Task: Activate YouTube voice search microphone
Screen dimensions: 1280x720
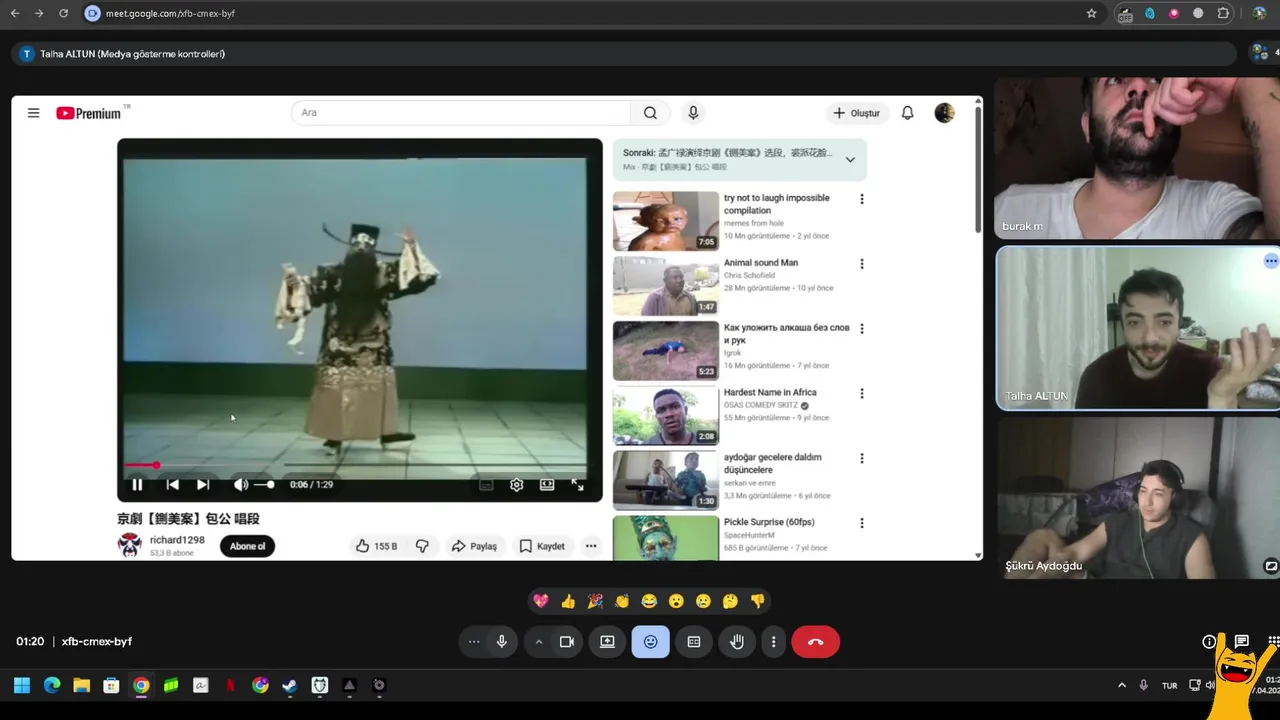Action: pyautogui.click(x=693, y=113)
